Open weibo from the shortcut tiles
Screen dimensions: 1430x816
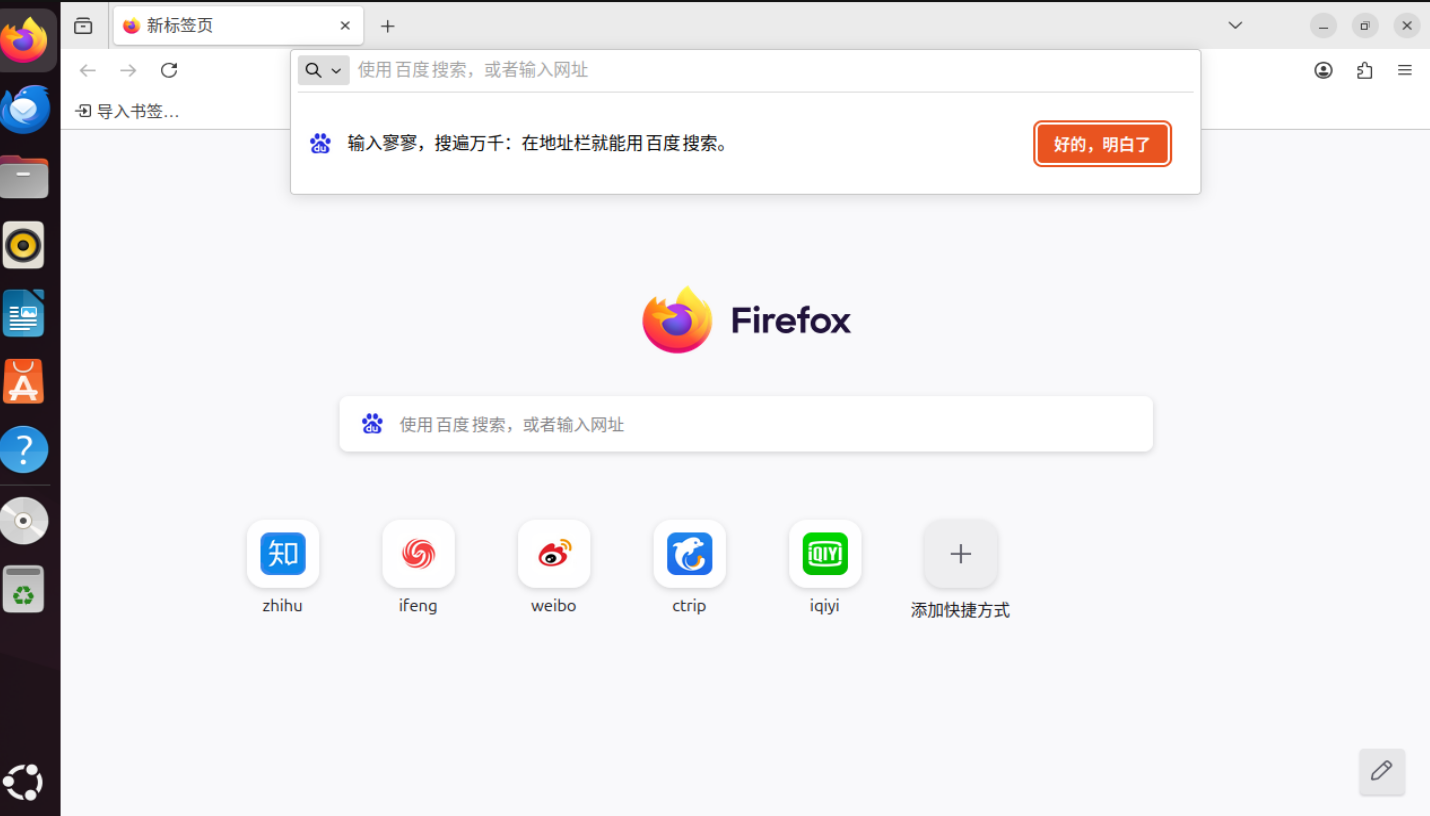[x=553, y=553]
